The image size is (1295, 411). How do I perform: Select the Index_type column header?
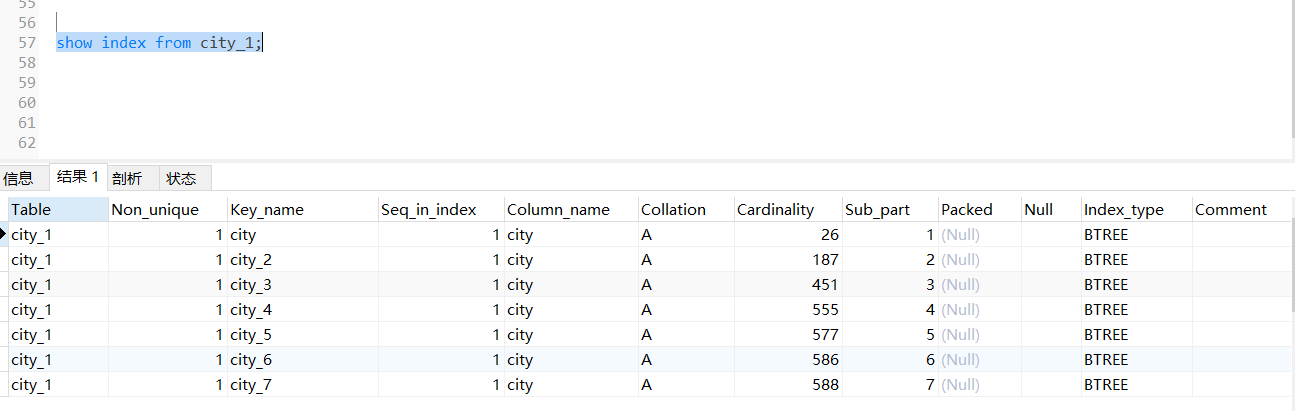tap(1135, 209)
